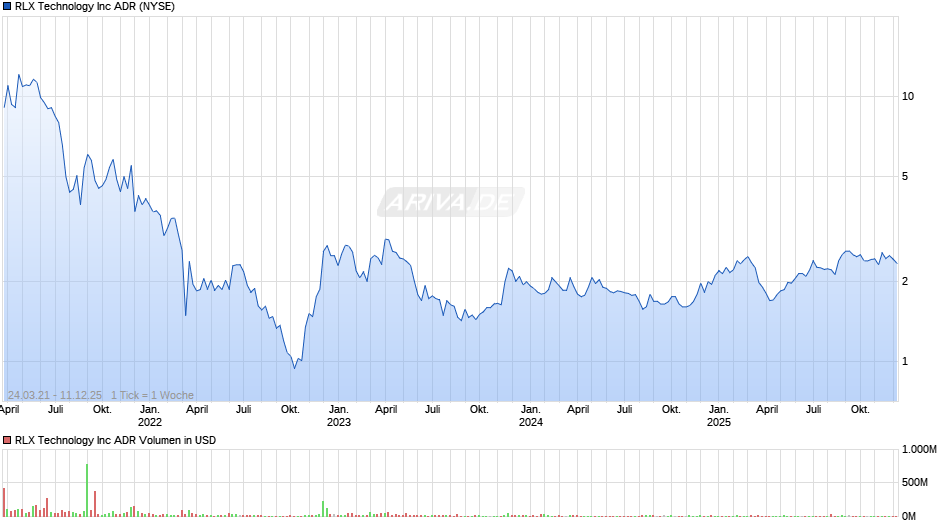Click the green volume spike near Jan. 2023

[x=323, y=509]
